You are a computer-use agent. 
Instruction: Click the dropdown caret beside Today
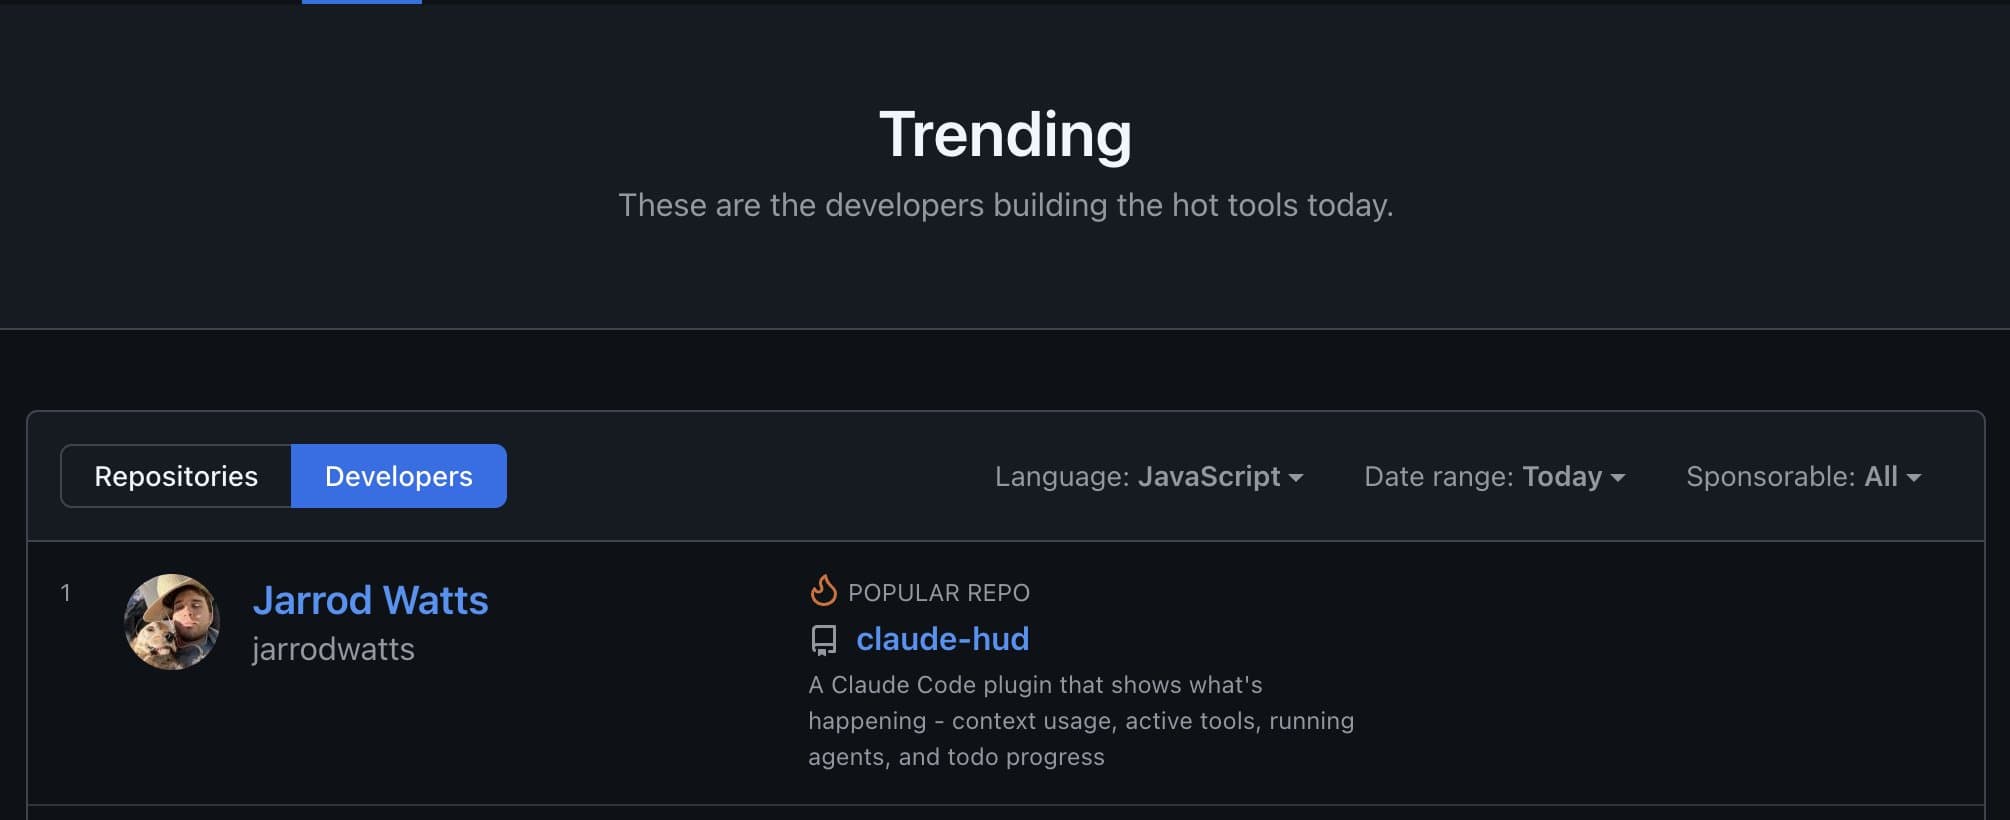(x=1620, y=479)
